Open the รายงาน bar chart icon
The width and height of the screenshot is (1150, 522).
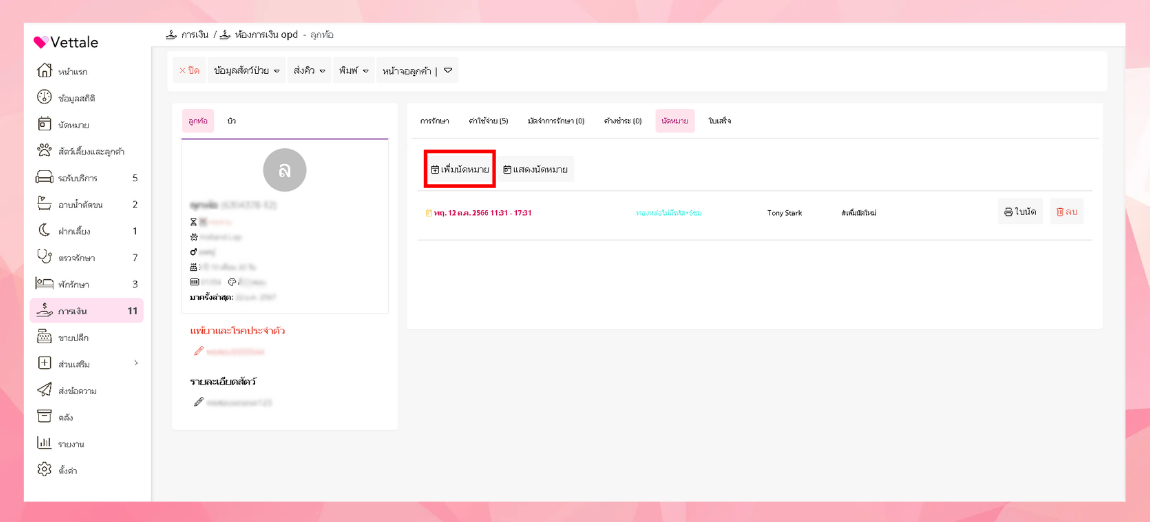44,443
